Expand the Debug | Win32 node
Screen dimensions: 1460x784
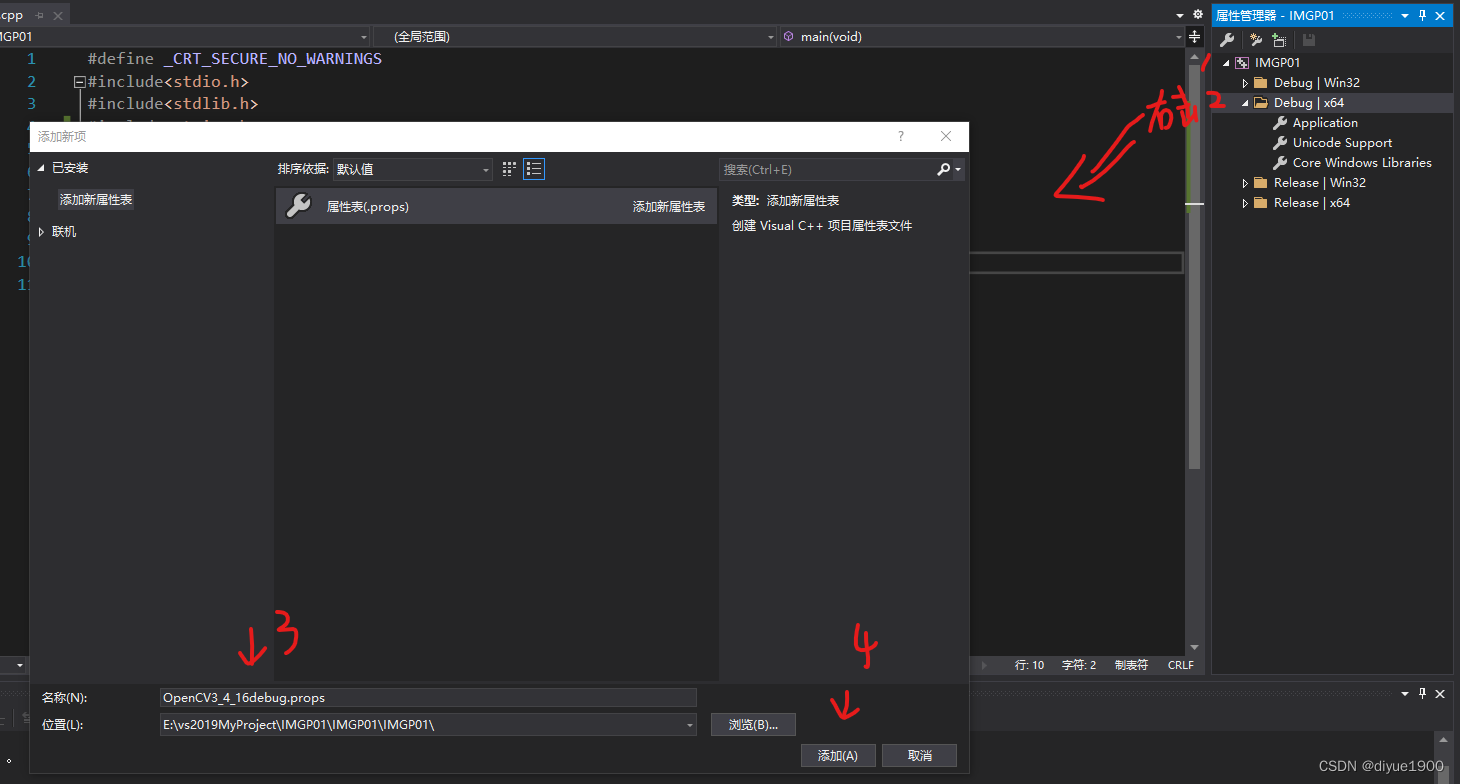pyautogui.click(x=1245, y=83)
